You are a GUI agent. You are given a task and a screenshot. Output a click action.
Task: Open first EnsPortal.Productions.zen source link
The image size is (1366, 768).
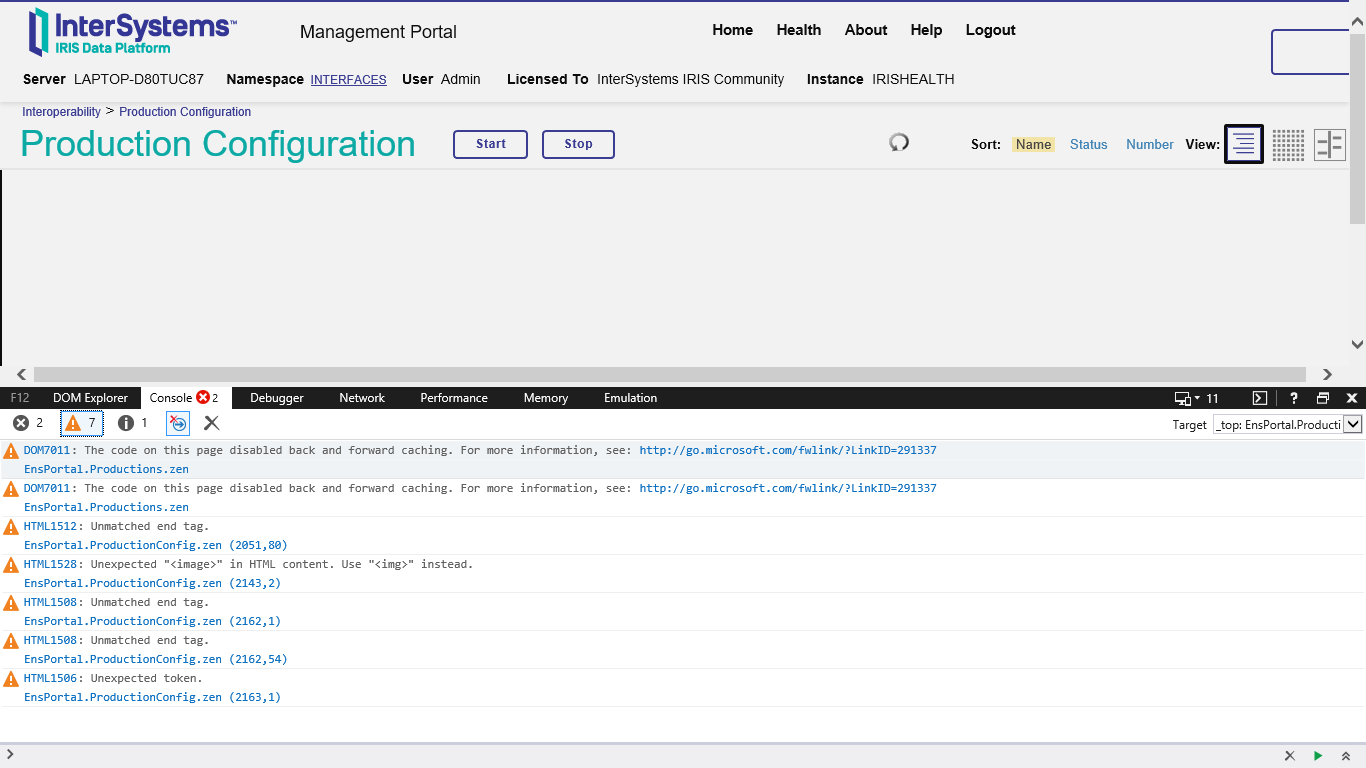(x=106, y=469)
